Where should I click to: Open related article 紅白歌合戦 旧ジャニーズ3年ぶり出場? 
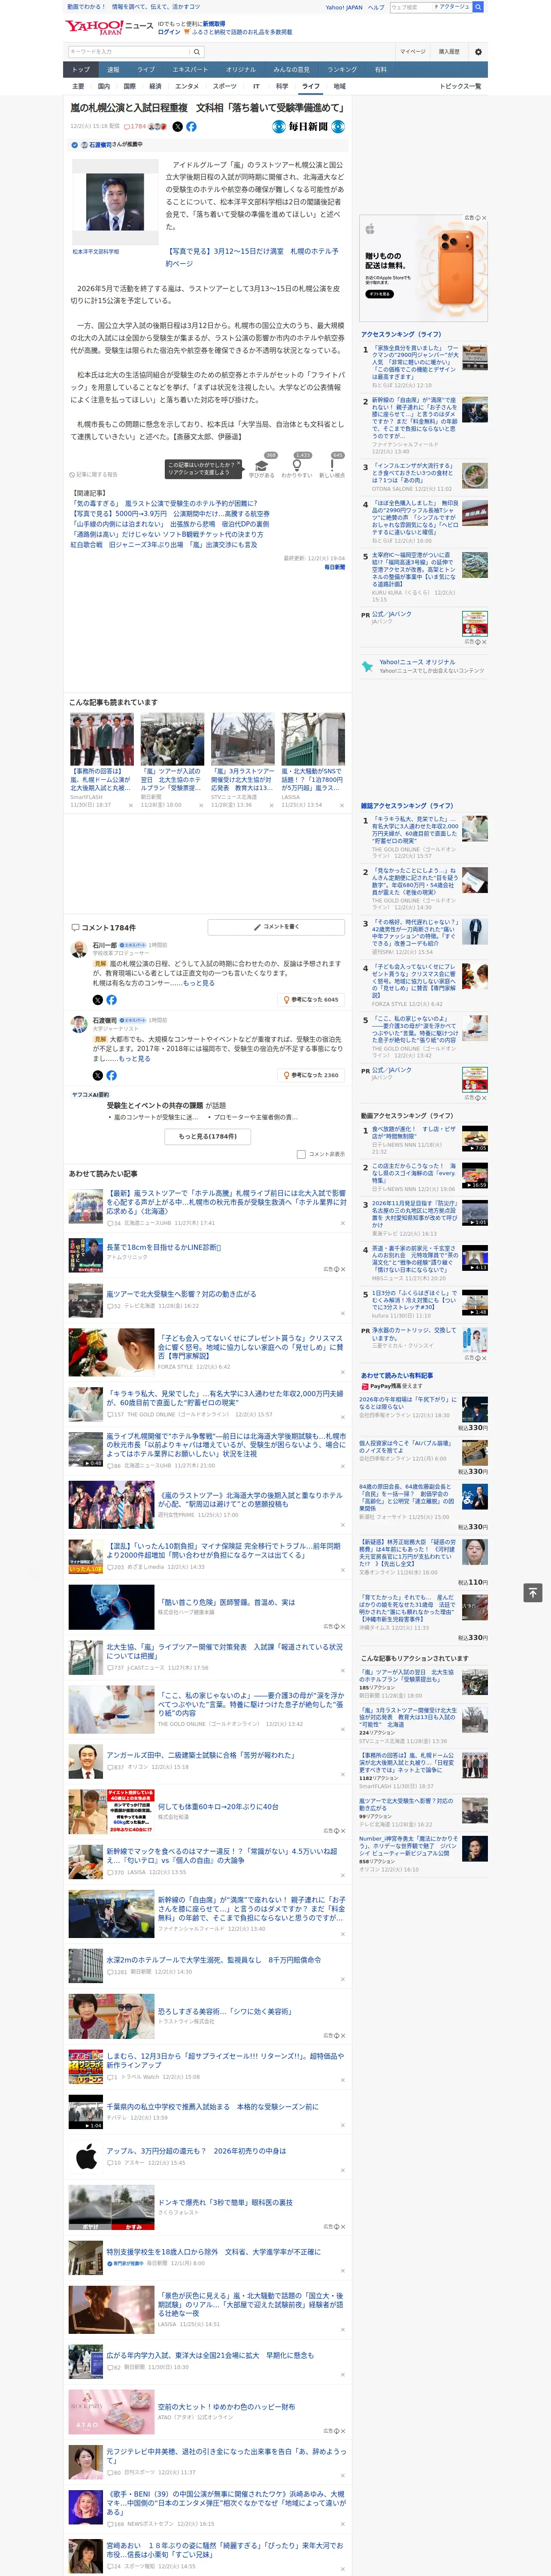164,544
